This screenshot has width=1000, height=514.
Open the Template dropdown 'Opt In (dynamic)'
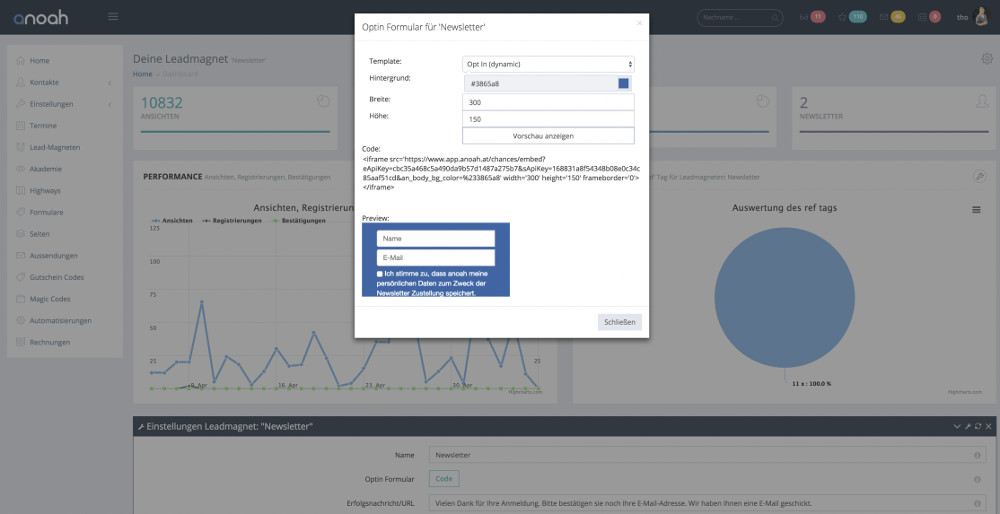pos(548,64)
